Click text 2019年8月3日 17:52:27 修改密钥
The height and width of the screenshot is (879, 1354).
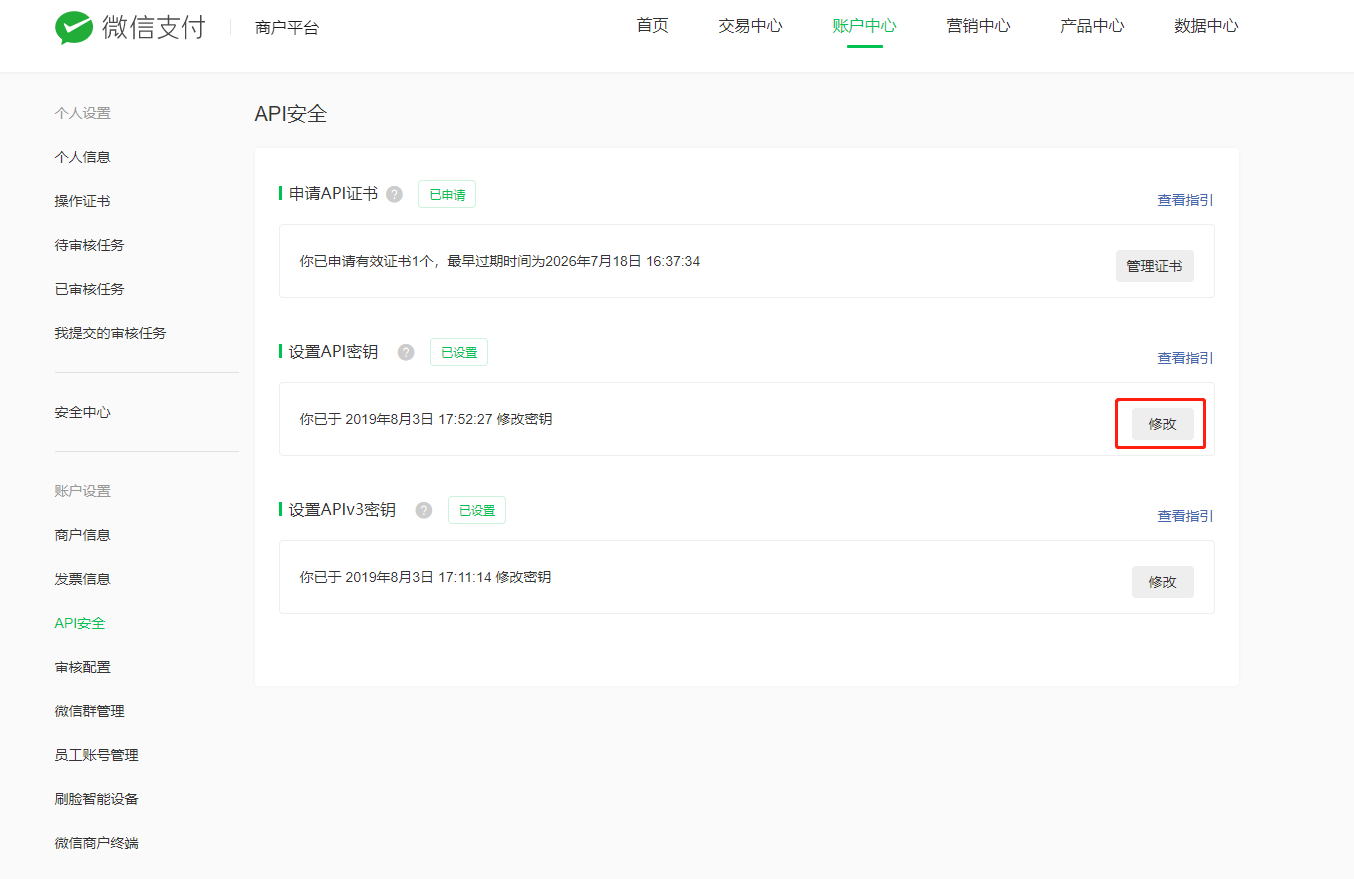tap(448, 419)
